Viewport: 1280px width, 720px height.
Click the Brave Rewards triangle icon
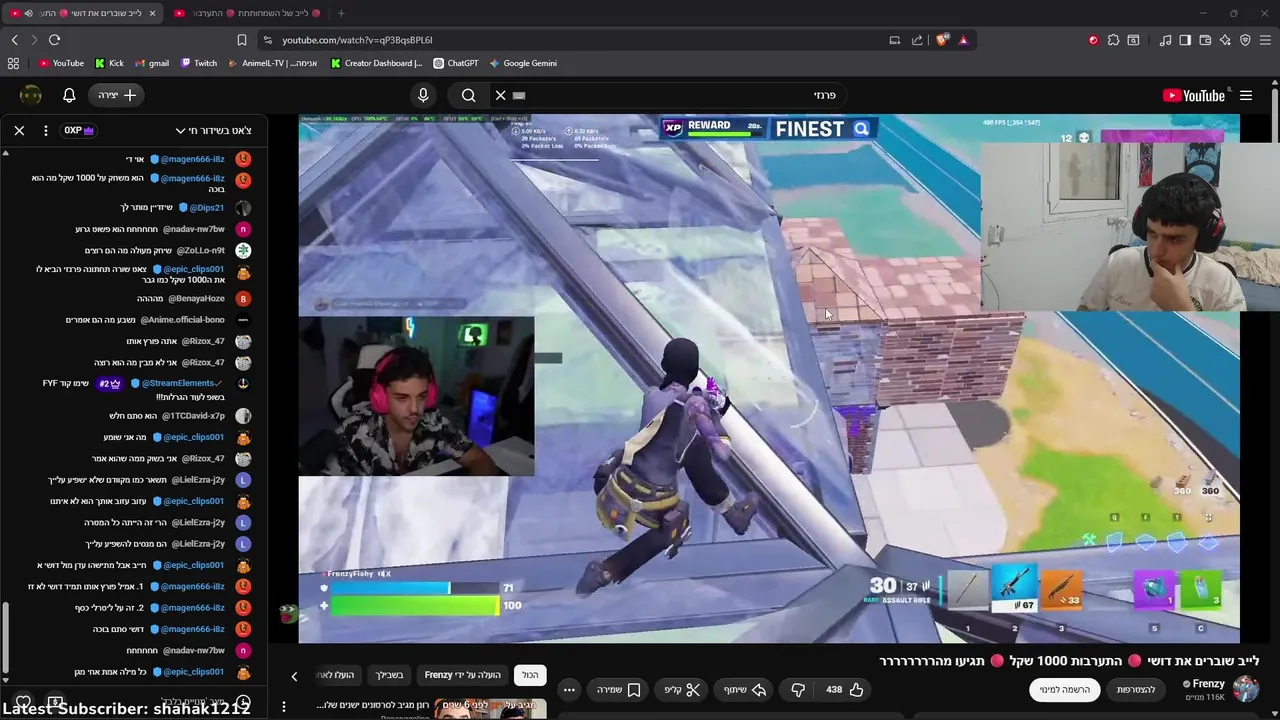963,40
